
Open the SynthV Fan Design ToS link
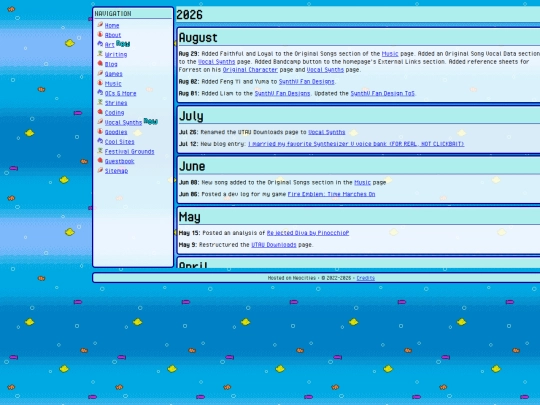[383, 93]
